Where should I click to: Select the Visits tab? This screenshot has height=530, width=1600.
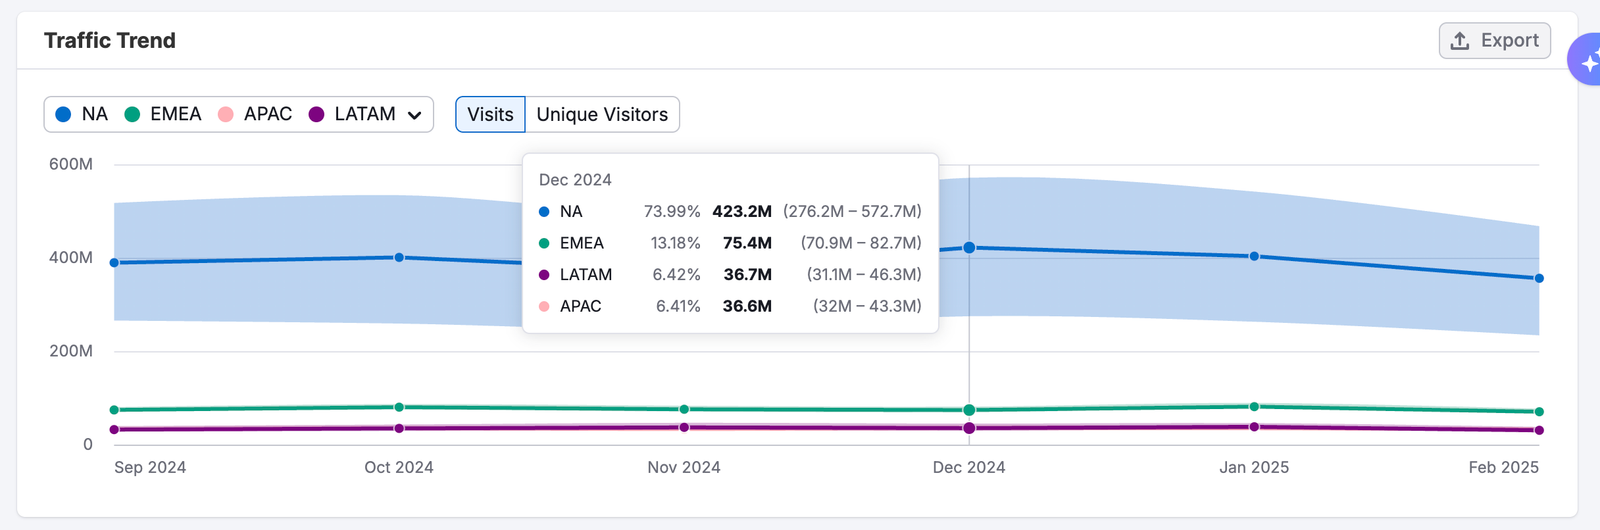490,115
